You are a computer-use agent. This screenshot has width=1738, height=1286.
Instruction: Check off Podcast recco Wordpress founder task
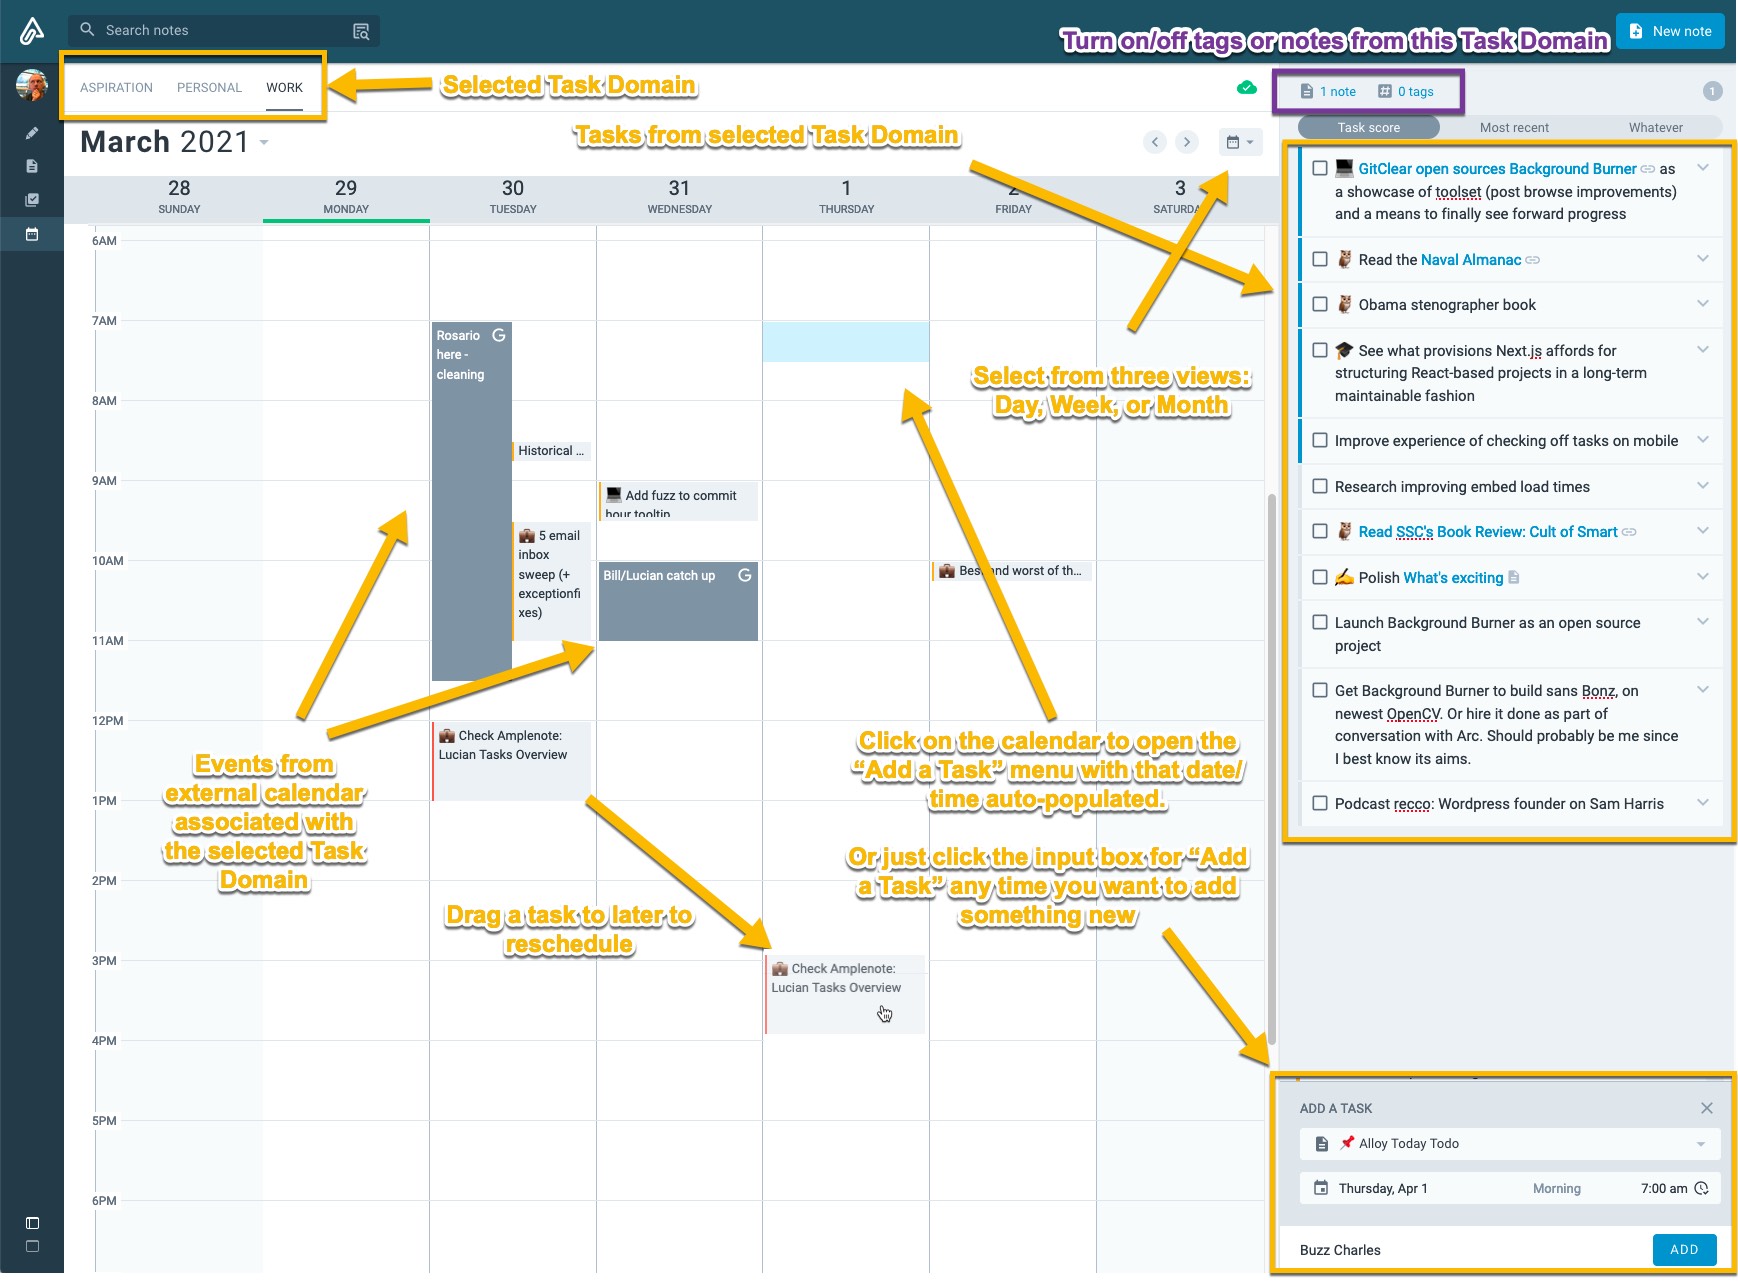(1320, 803)
